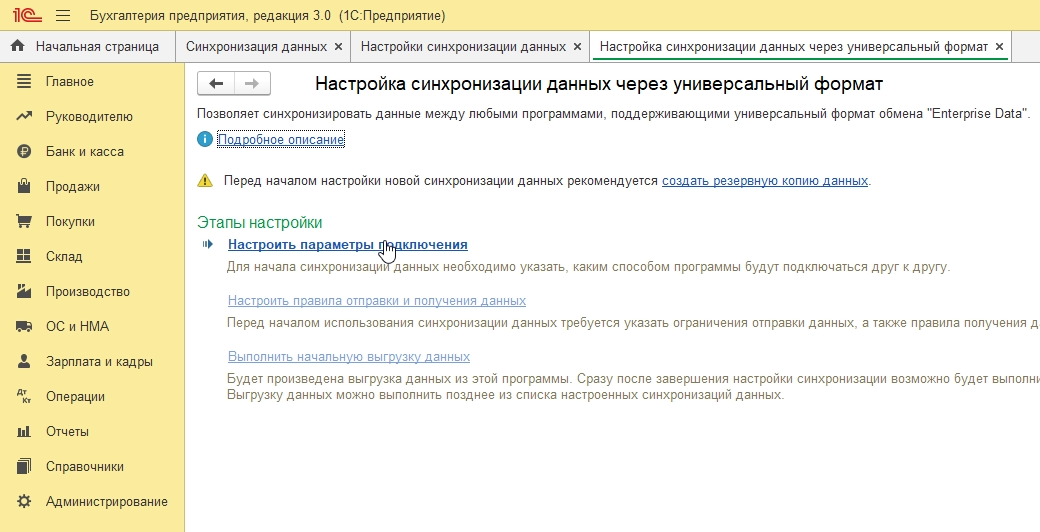Open Подробное описание link
The width and height of the screenshot is (1040, 532).
(280, 140)
